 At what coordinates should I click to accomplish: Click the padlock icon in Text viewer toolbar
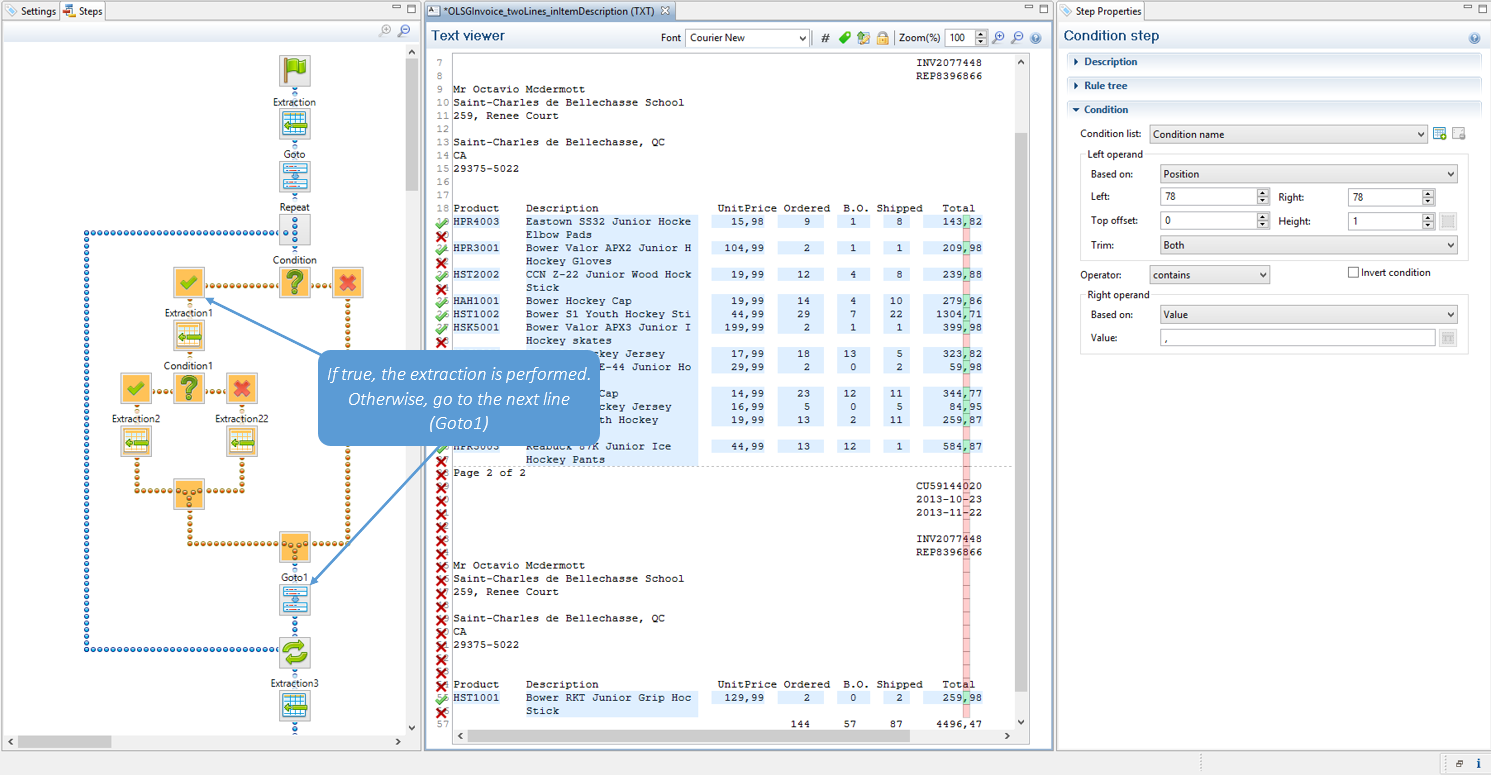coord(882,38)
